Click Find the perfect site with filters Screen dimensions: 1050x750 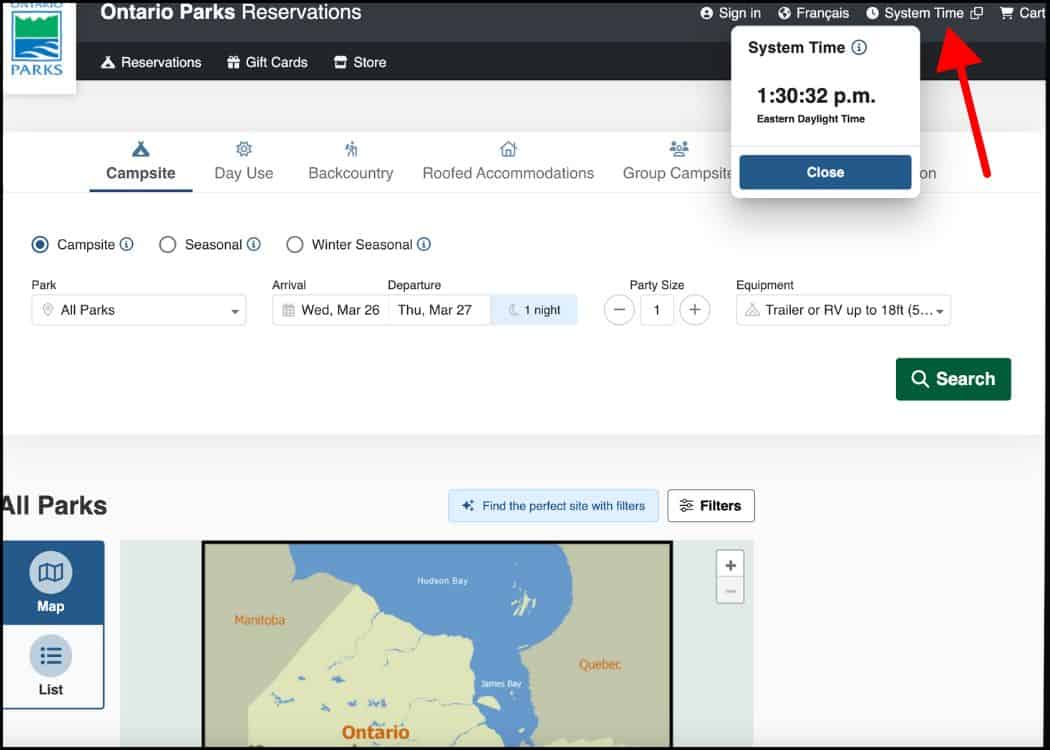click(x=553, y=506)
